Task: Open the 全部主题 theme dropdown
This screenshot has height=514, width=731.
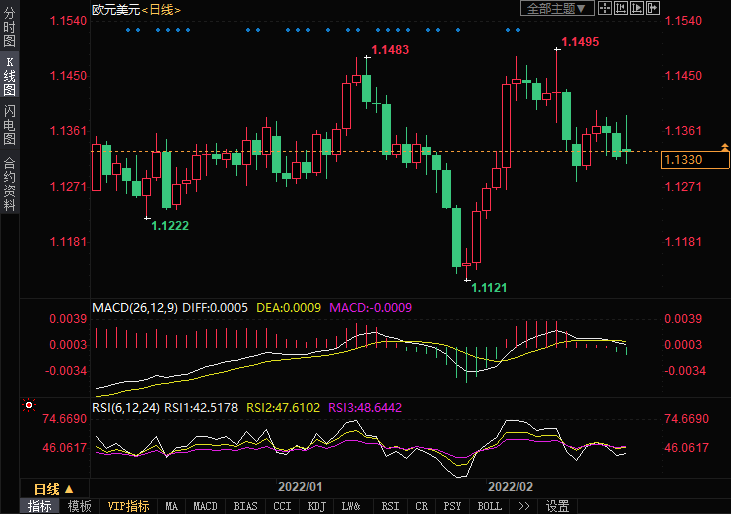Action: [558, 8]
